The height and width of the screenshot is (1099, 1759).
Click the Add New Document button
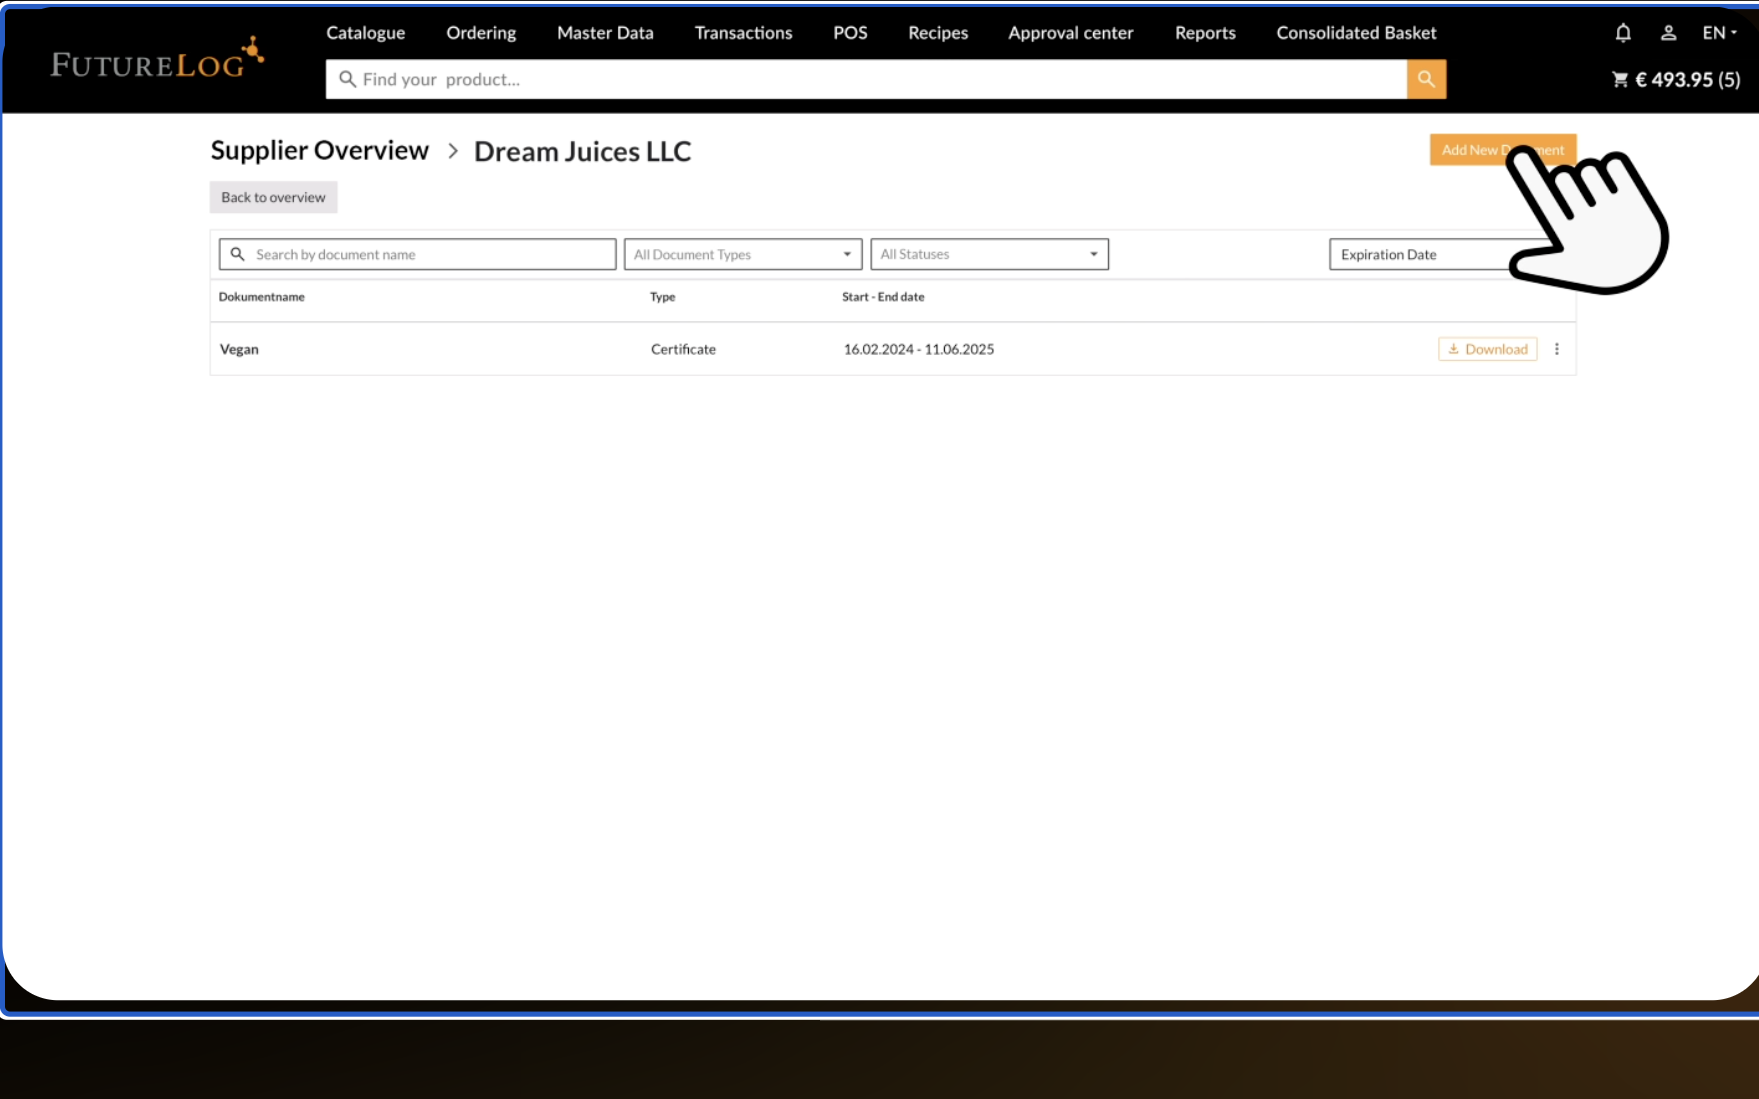[1470, 150]
